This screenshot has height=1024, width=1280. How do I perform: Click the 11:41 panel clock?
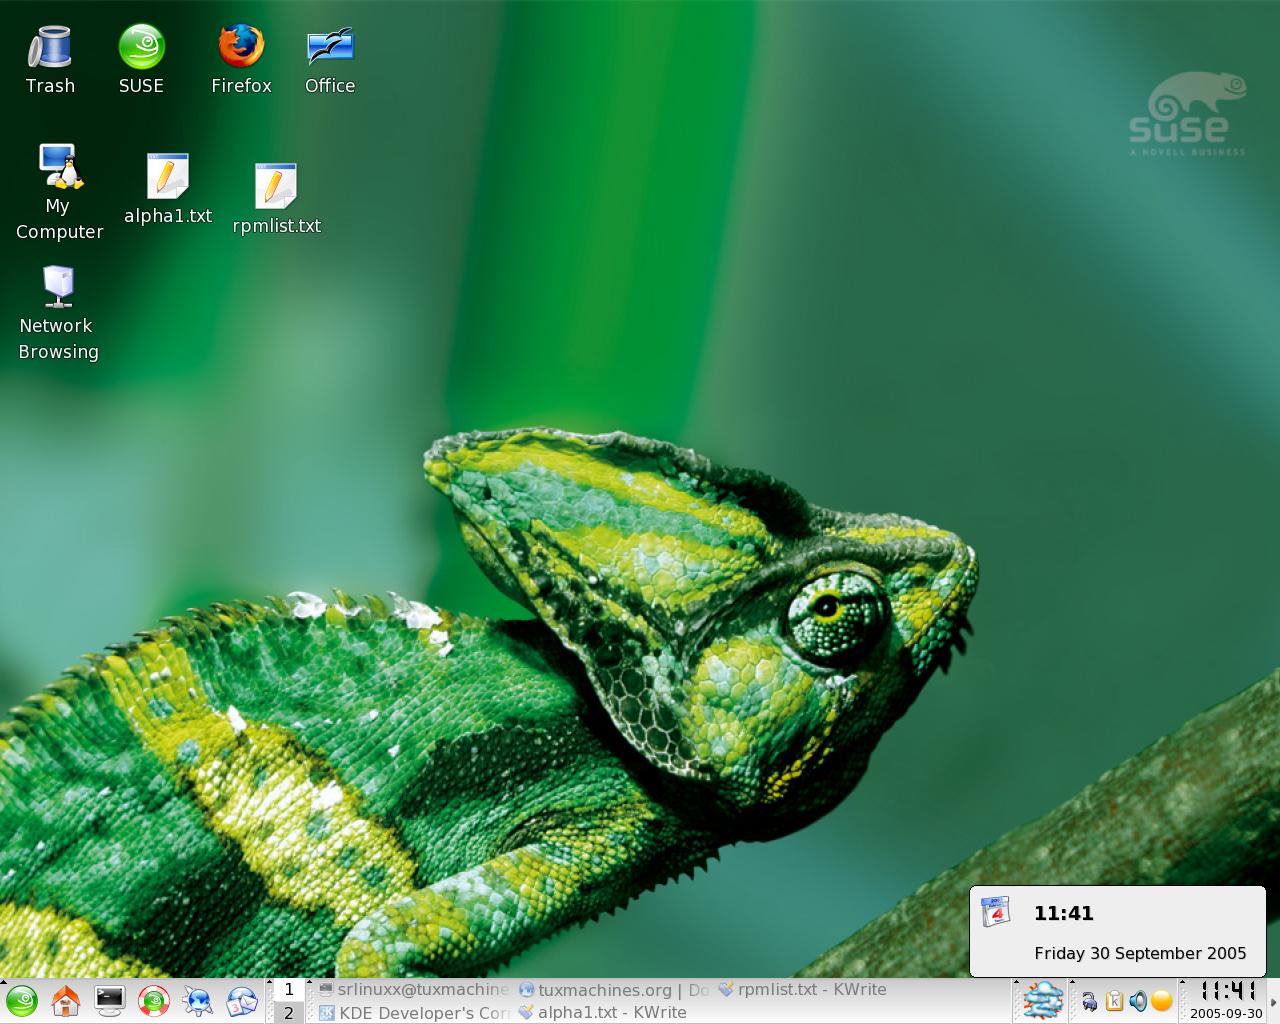click(x=1227, y=991)
